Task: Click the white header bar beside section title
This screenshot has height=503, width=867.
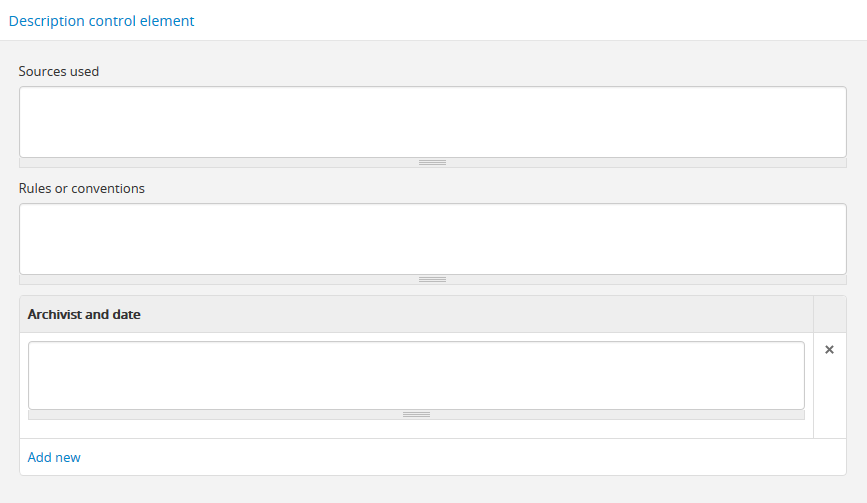Action: (x=530, y=20)
